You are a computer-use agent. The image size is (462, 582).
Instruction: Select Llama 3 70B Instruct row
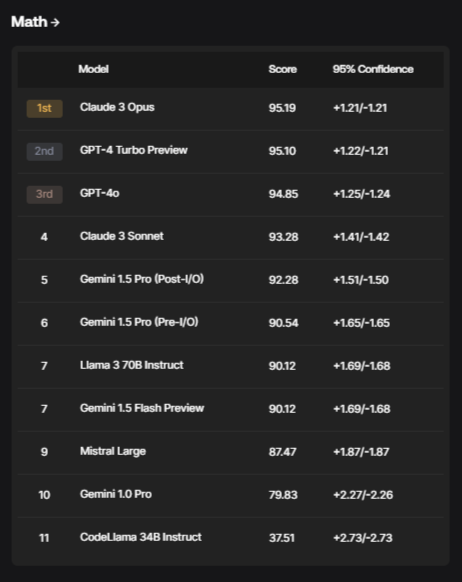(x=230, y=367)
